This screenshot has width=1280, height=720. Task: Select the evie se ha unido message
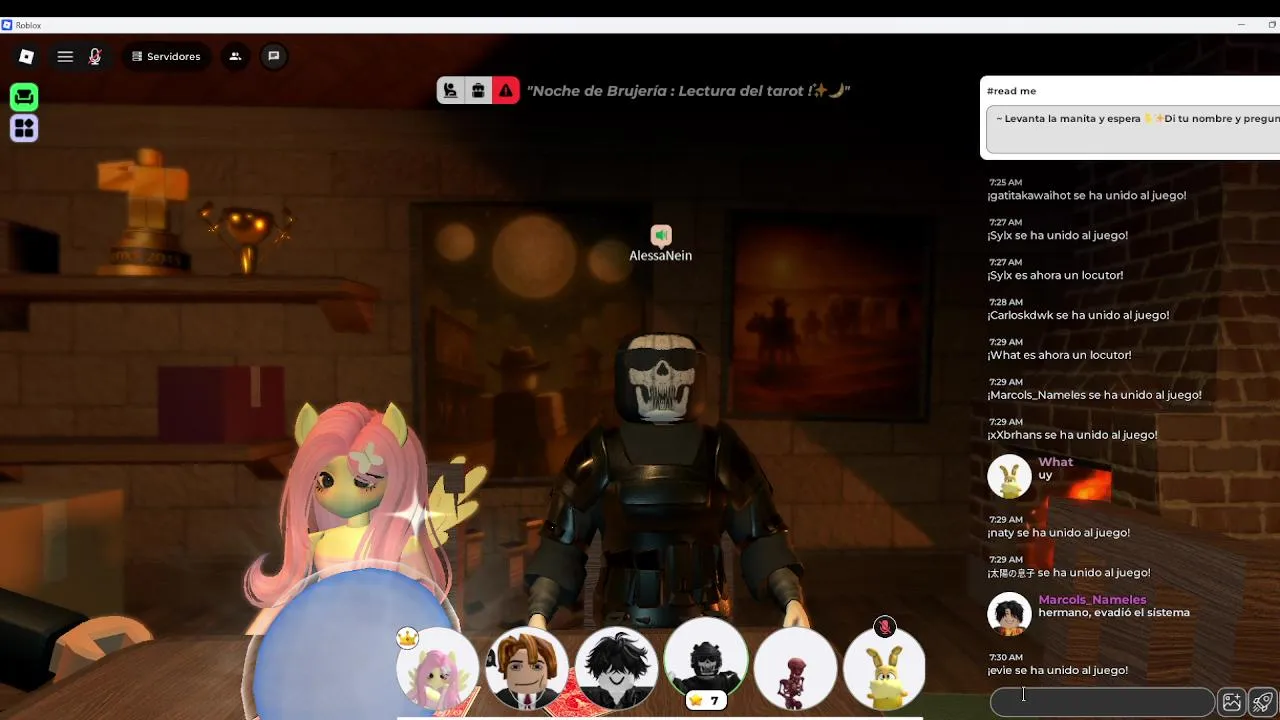click(1057, 671)
